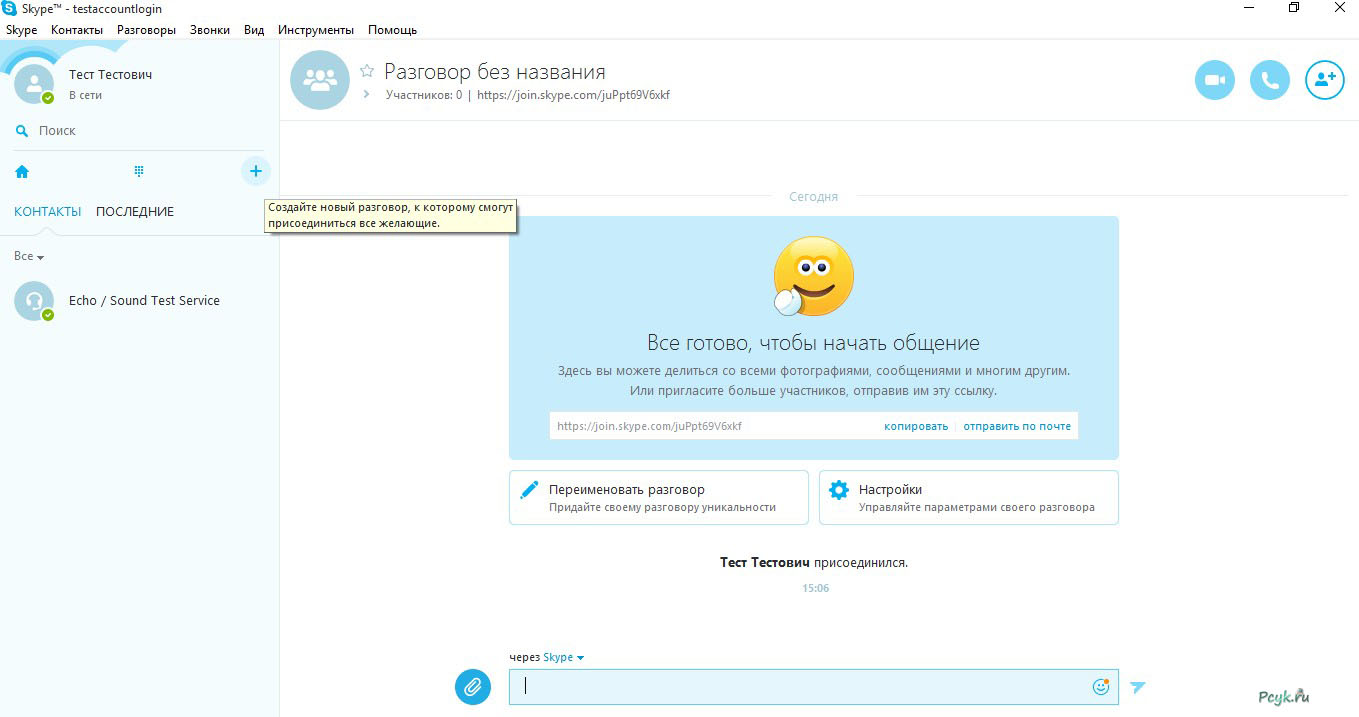Open the Skype home screen
The width and height of the screenshot is (1359, 717).
coord(22,172)
